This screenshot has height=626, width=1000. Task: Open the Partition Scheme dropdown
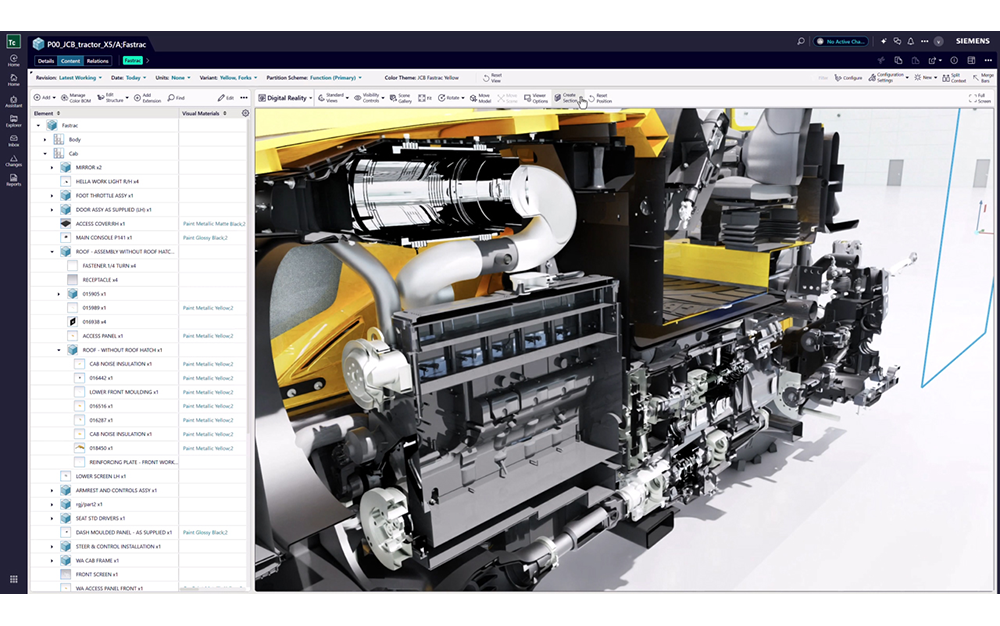pyautogui.click(x=314, y=78)
